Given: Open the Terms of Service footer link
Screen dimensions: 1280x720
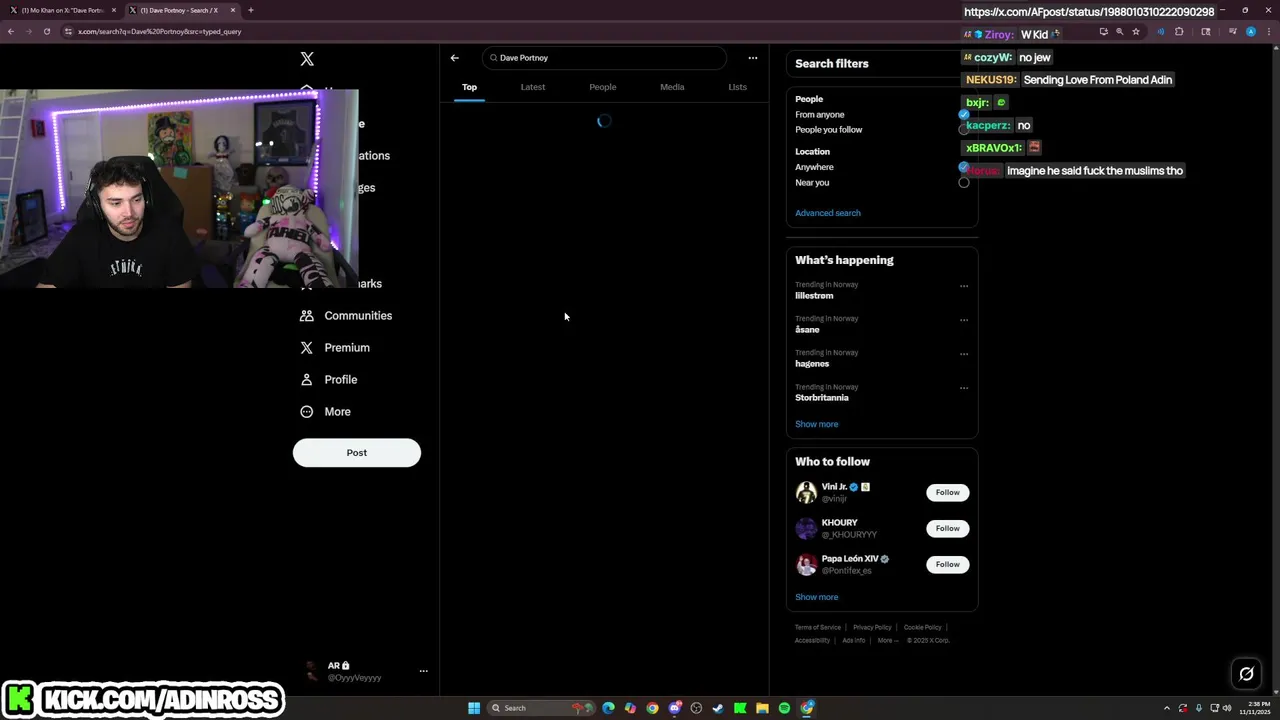Looking at the screenshot, I should pos(818,627).
